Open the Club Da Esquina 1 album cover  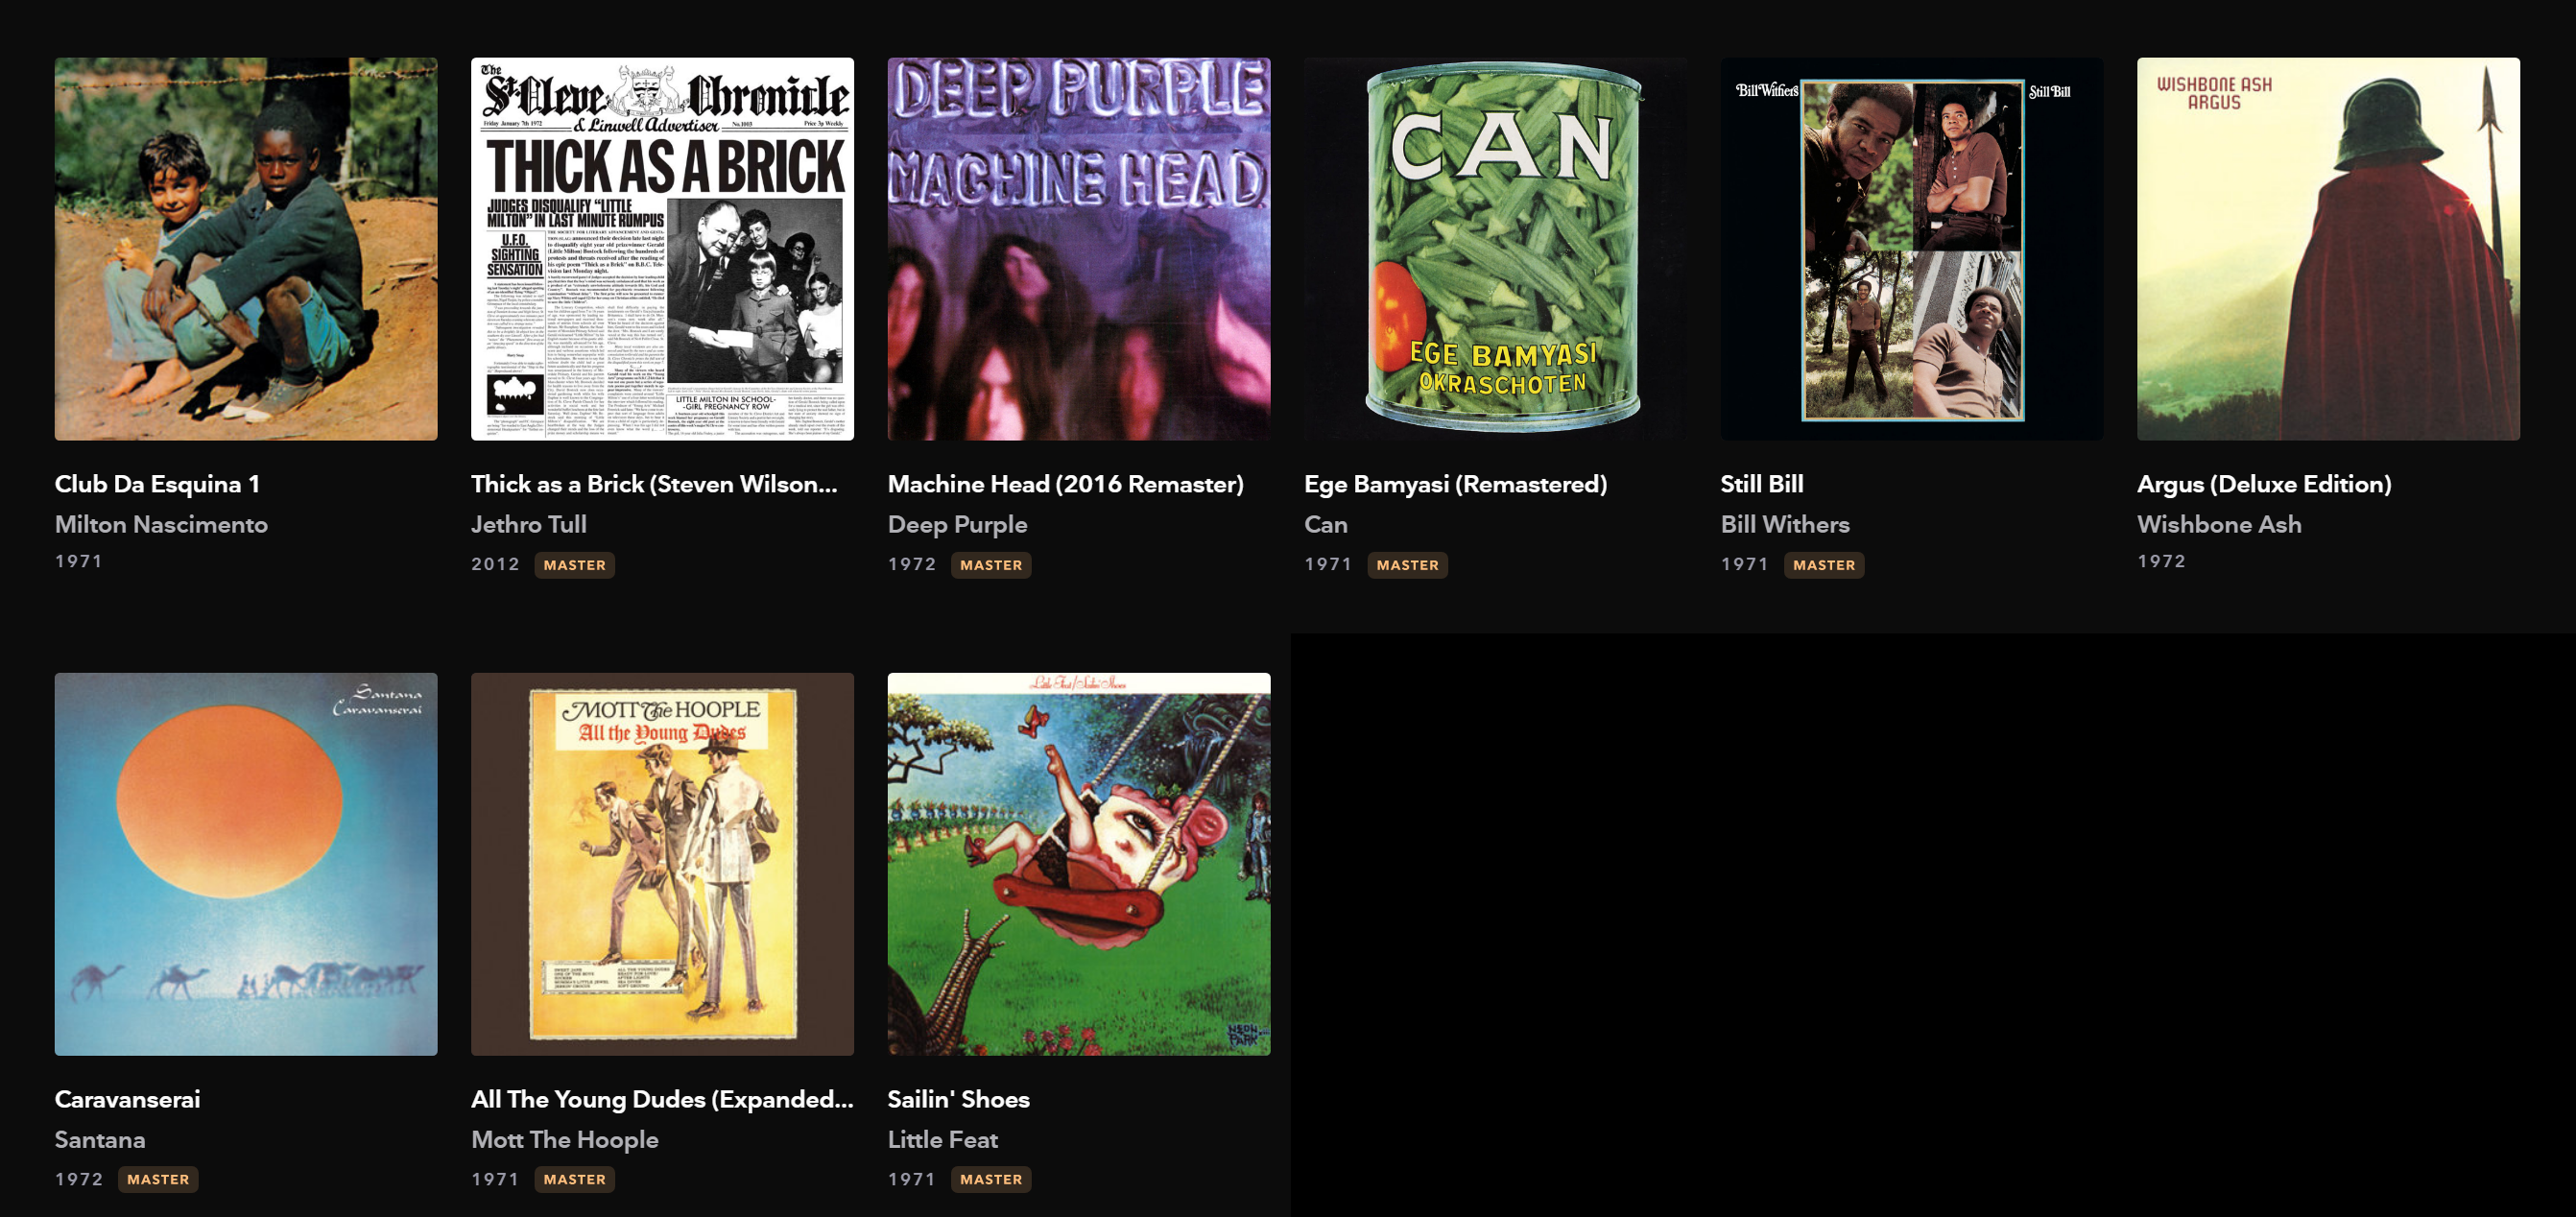click(246, 249)
